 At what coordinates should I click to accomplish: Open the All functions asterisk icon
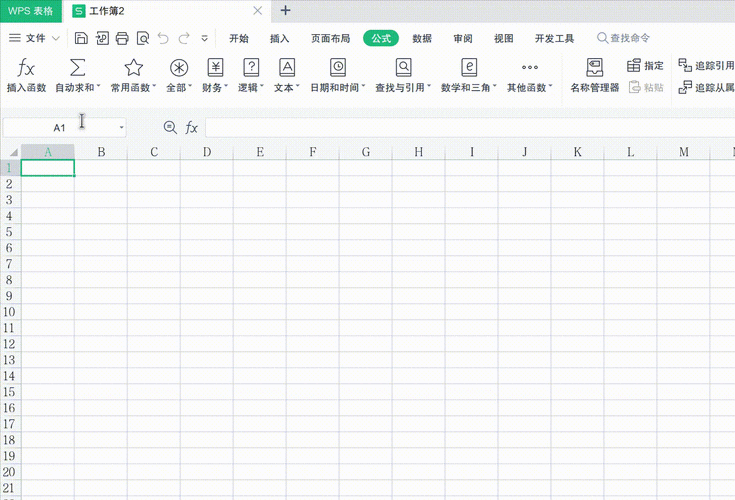[x=179, y=68]
